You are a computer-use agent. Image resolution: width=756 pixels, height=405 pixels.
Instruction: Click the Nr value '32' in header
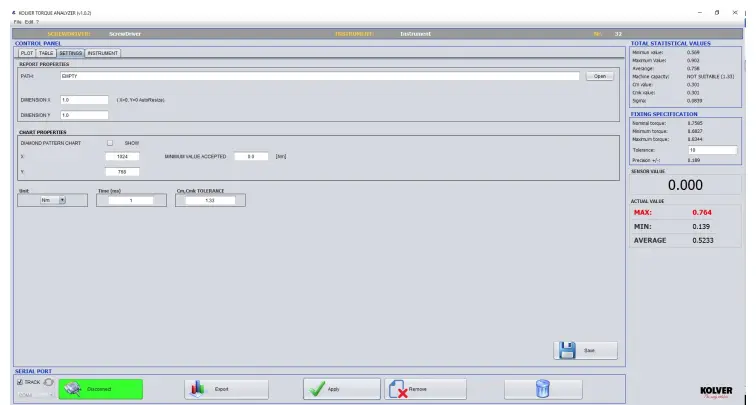coord(618,34)
